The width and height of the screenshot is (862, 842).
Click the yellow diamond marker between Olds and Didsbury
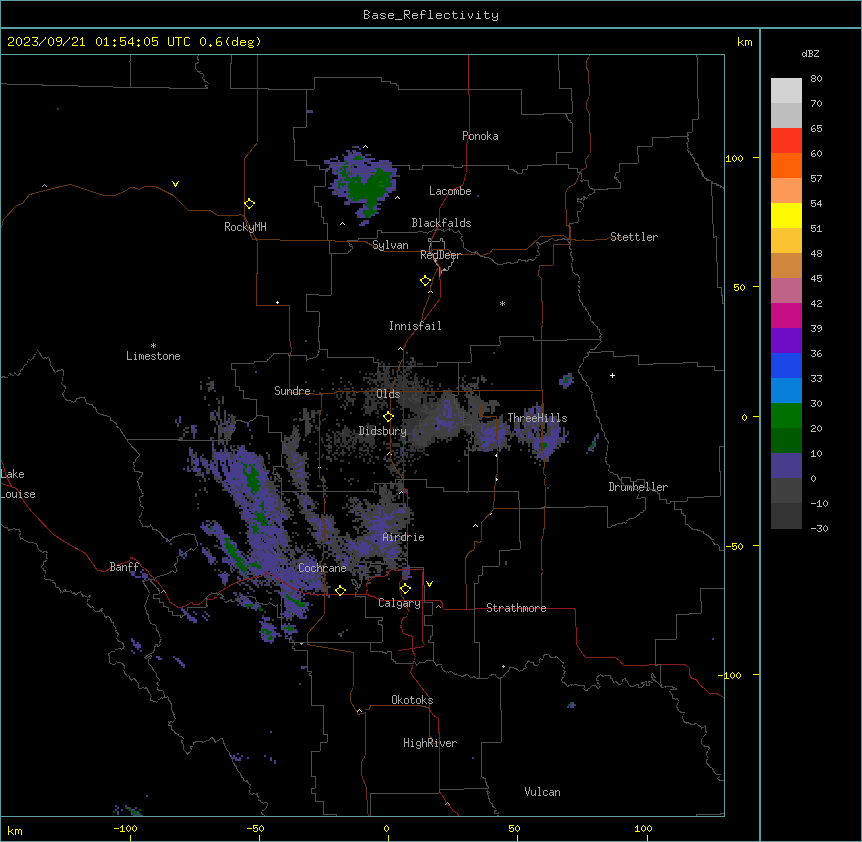389,417
